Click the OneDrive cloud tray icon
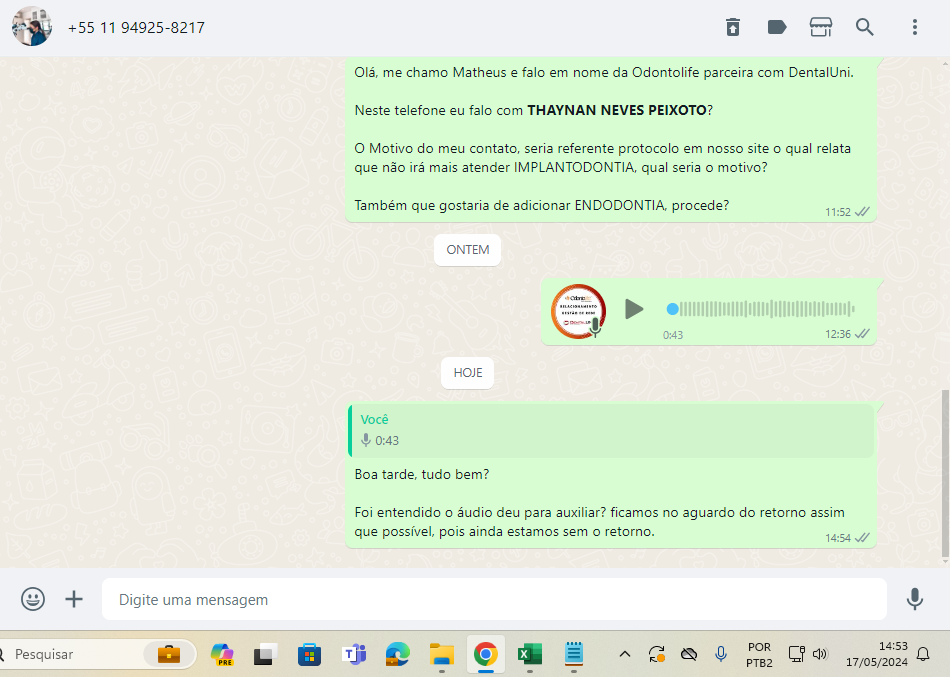 click(x=689, y=655)
